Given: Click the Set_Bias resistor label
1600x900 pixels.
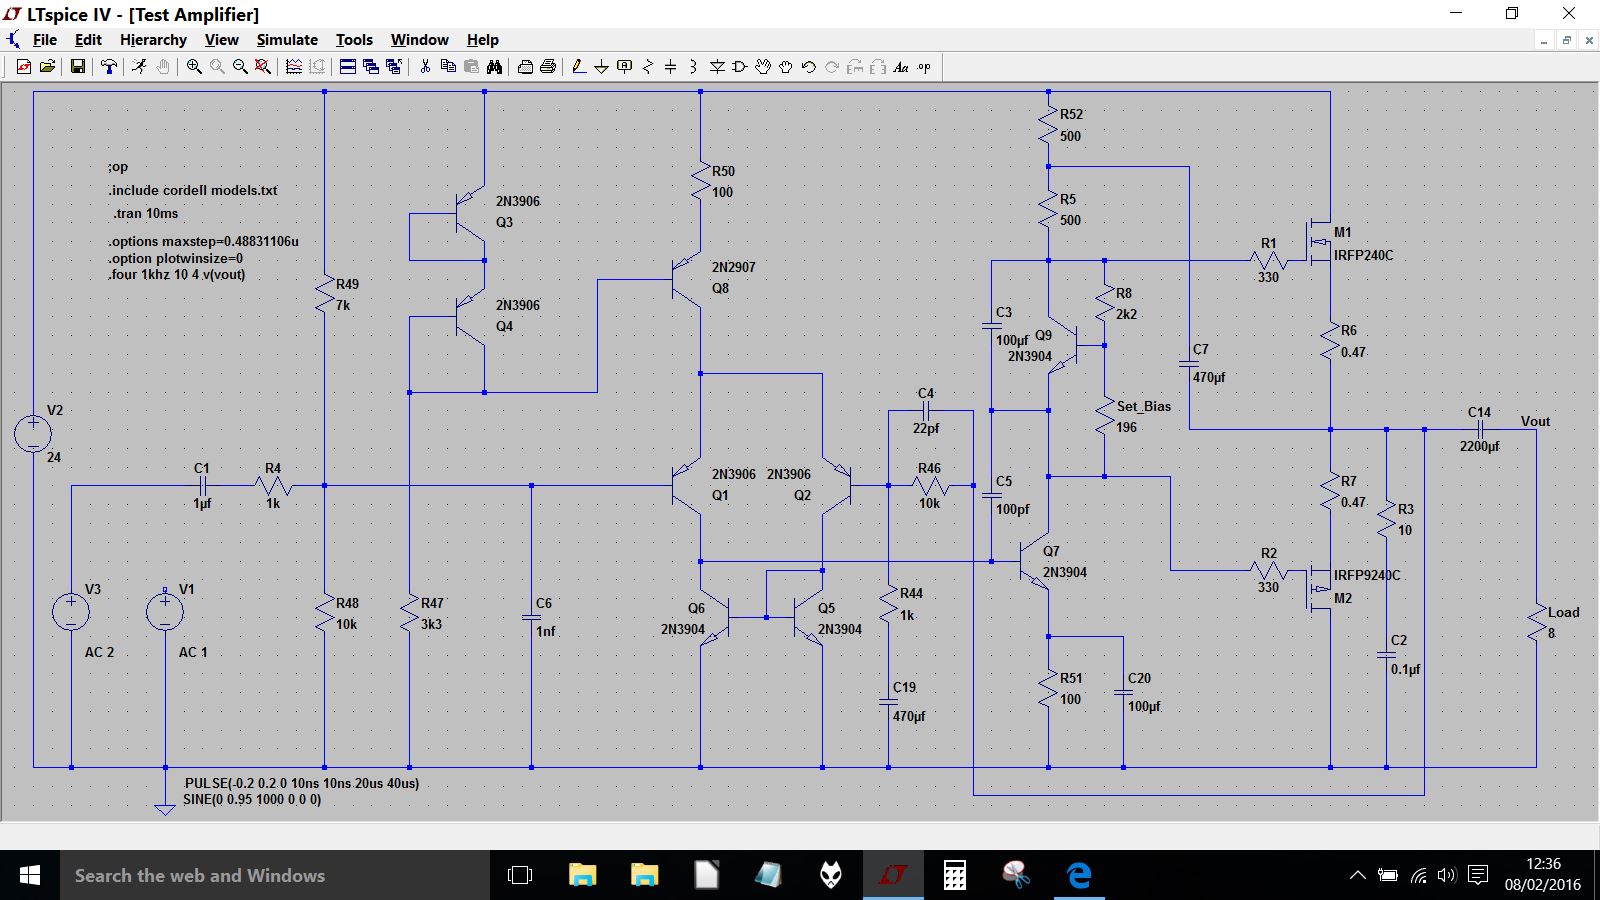Looking at the screenshot, I should pos(1144,406).
